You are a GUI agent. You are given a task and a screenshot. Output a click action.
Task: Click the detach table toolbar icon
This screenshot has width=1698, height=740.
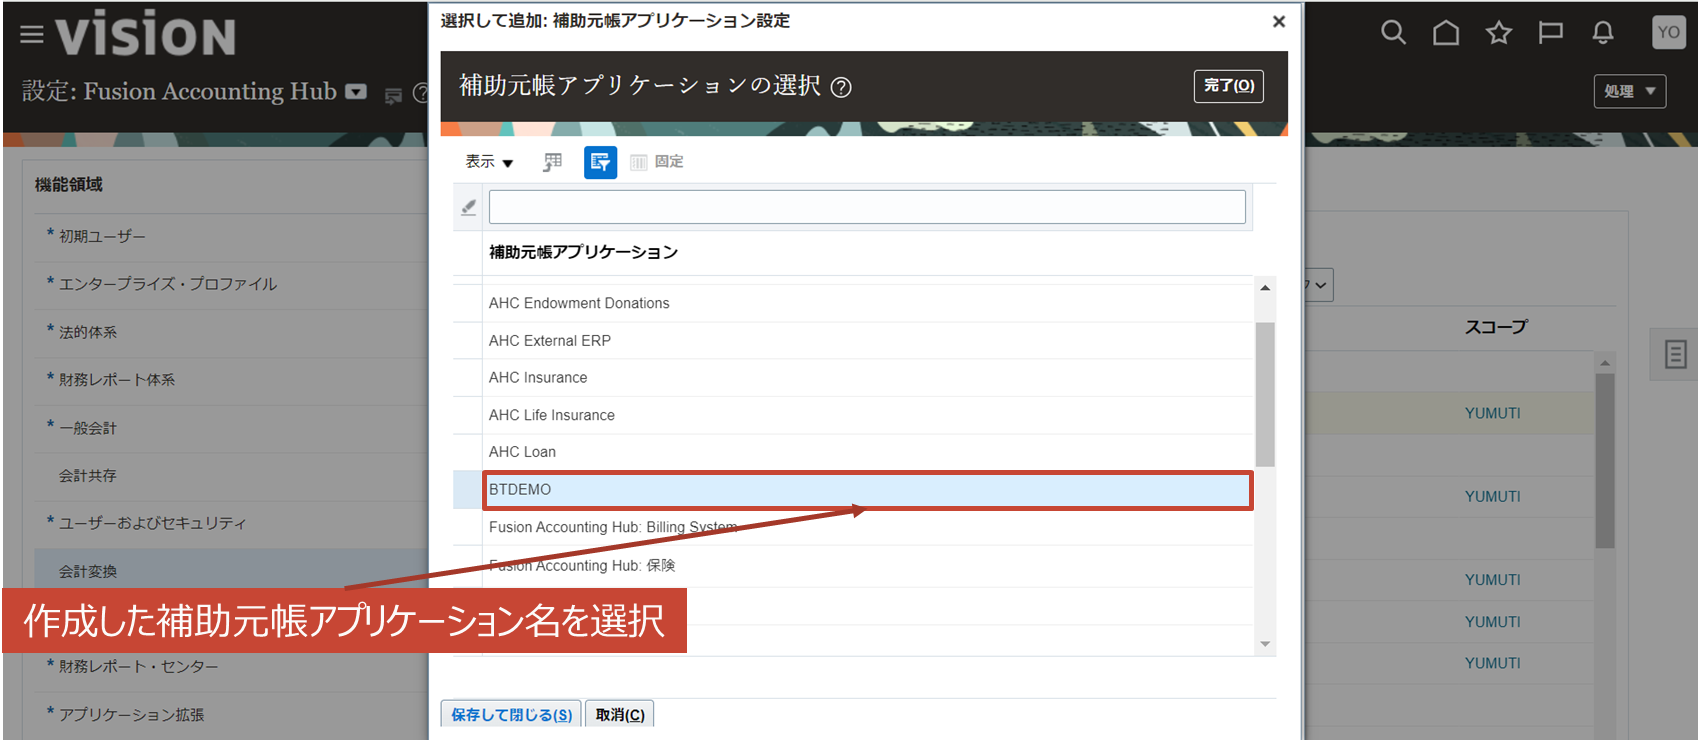552,162
